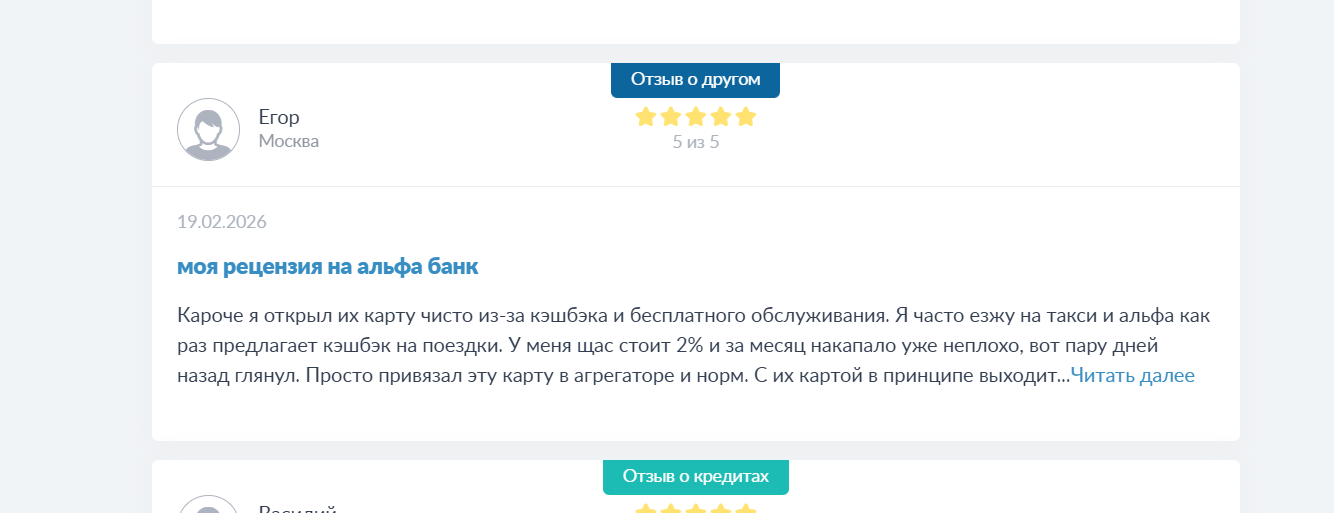This screenshot has width=1334, height=513.
Task: Expand review with 'Читать далее' link
Action: click(1132, 376)
